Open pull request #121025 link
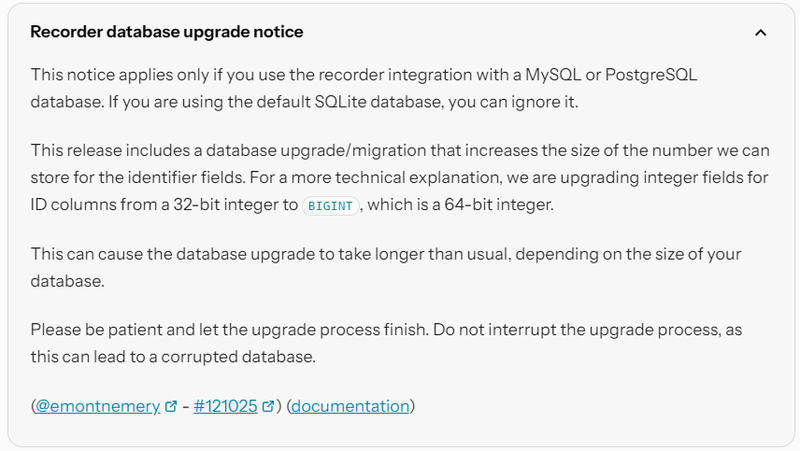The width and height of the screenshot is (800, 451). [226, 406]
